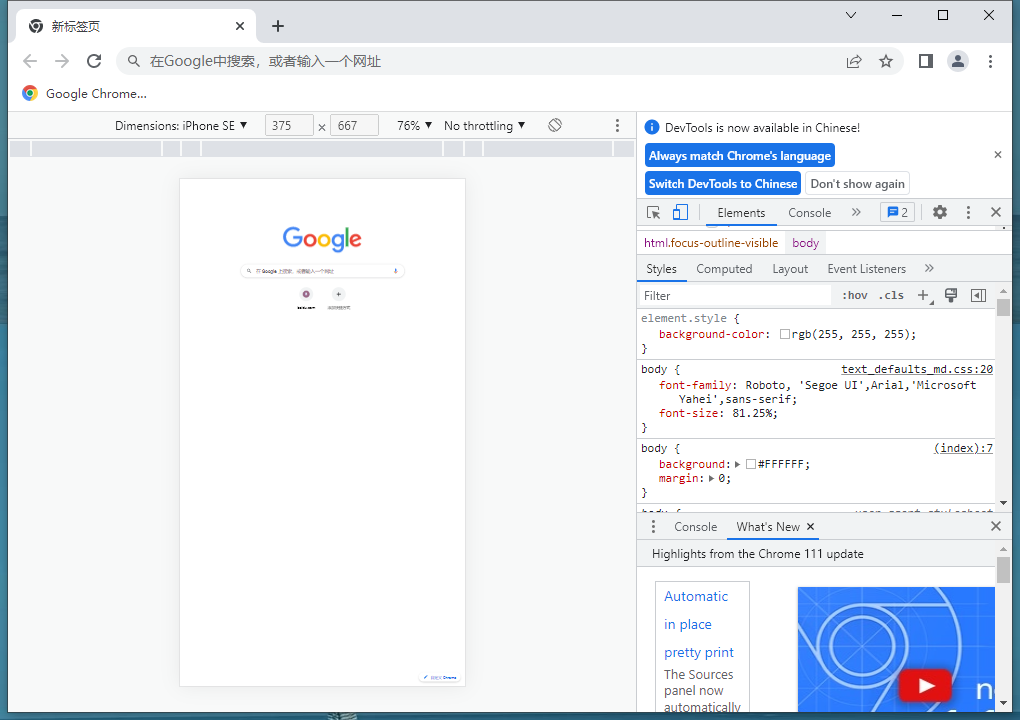Open DevTools settings gear
The image size is (1020, 720).
coord(940,212)
